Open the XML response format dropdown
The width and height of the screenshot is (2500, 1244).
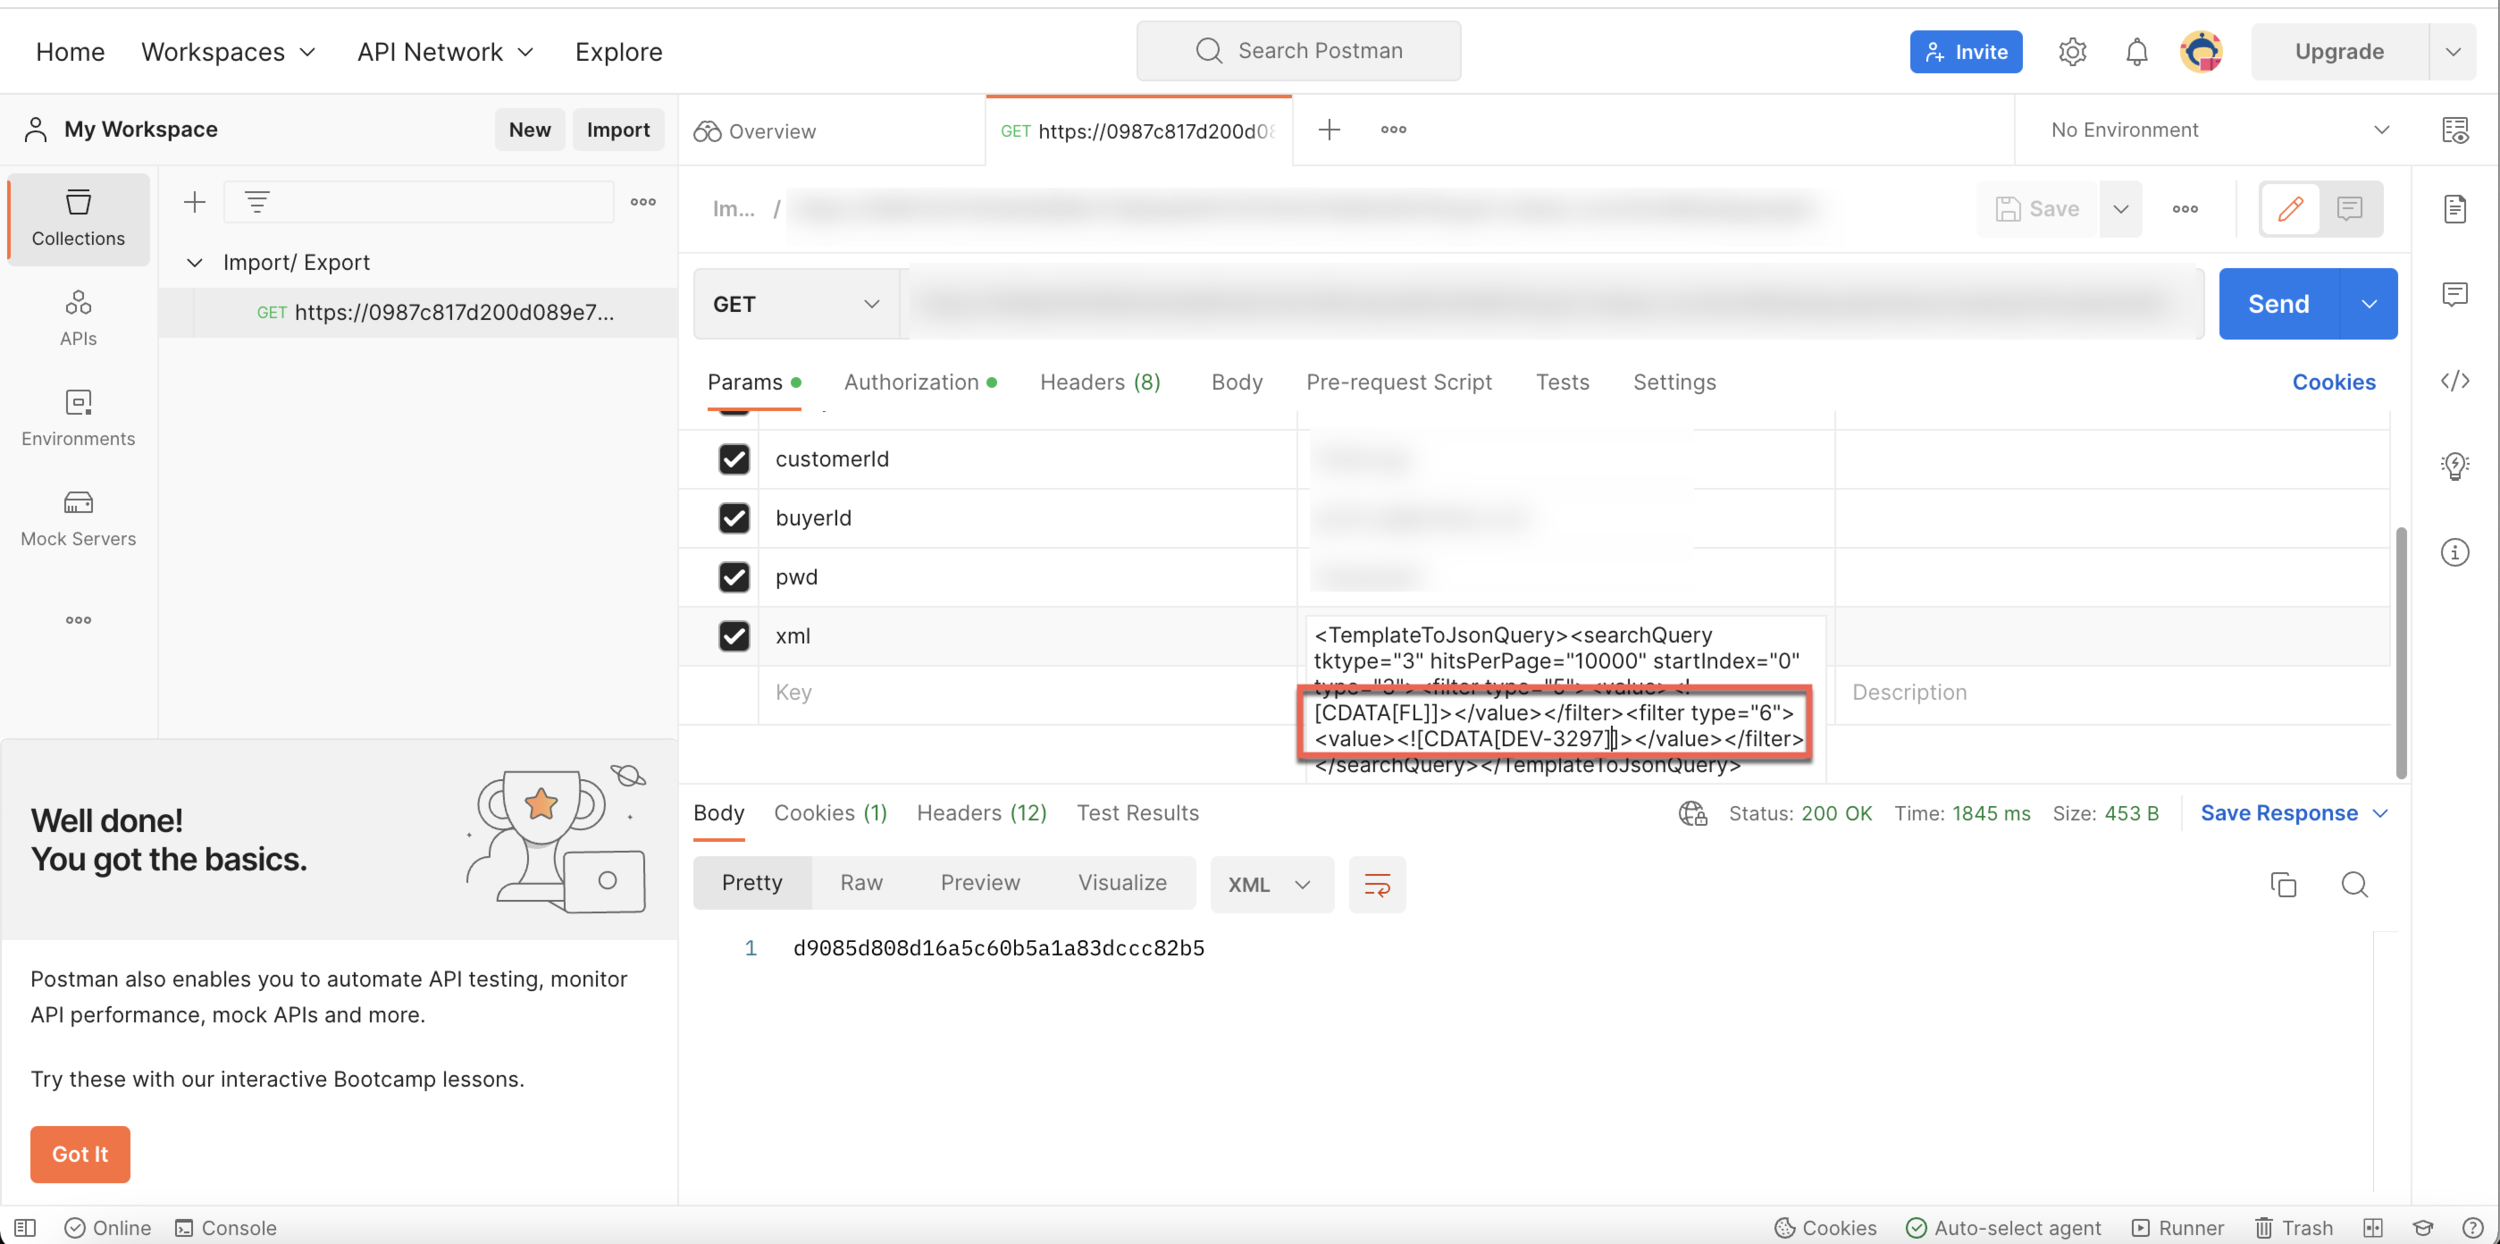(1271, 884)
